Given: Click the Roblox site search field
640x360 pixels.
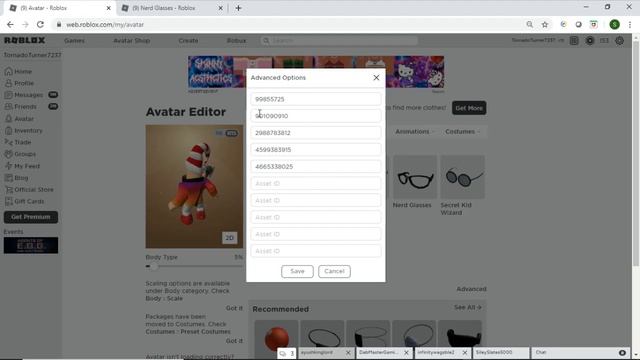Looking at the screenshot, I should tap(339, 40).
